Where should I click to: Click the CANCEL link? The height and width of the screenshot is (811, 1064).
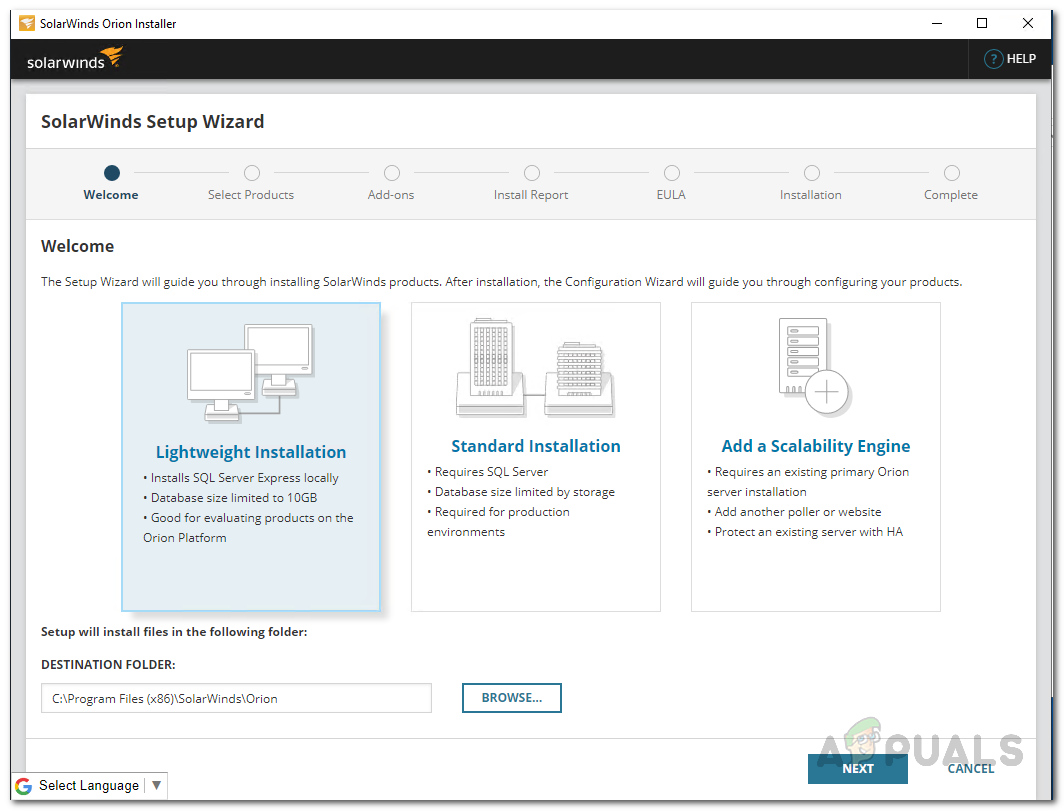[970, 769]
